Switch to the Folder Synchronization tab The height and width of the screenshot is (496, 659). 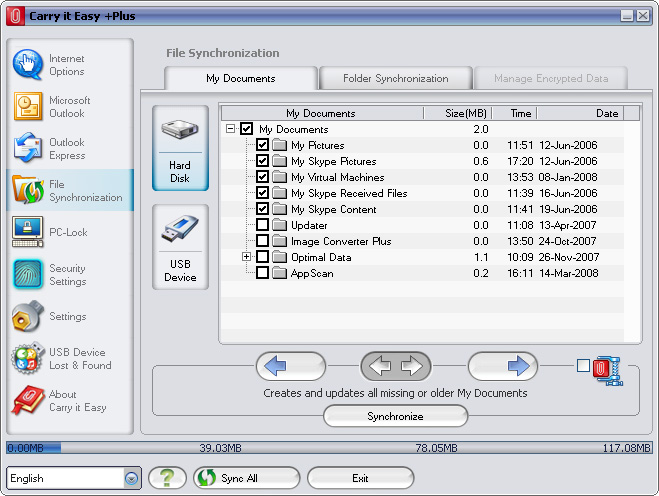pos(395,78)
